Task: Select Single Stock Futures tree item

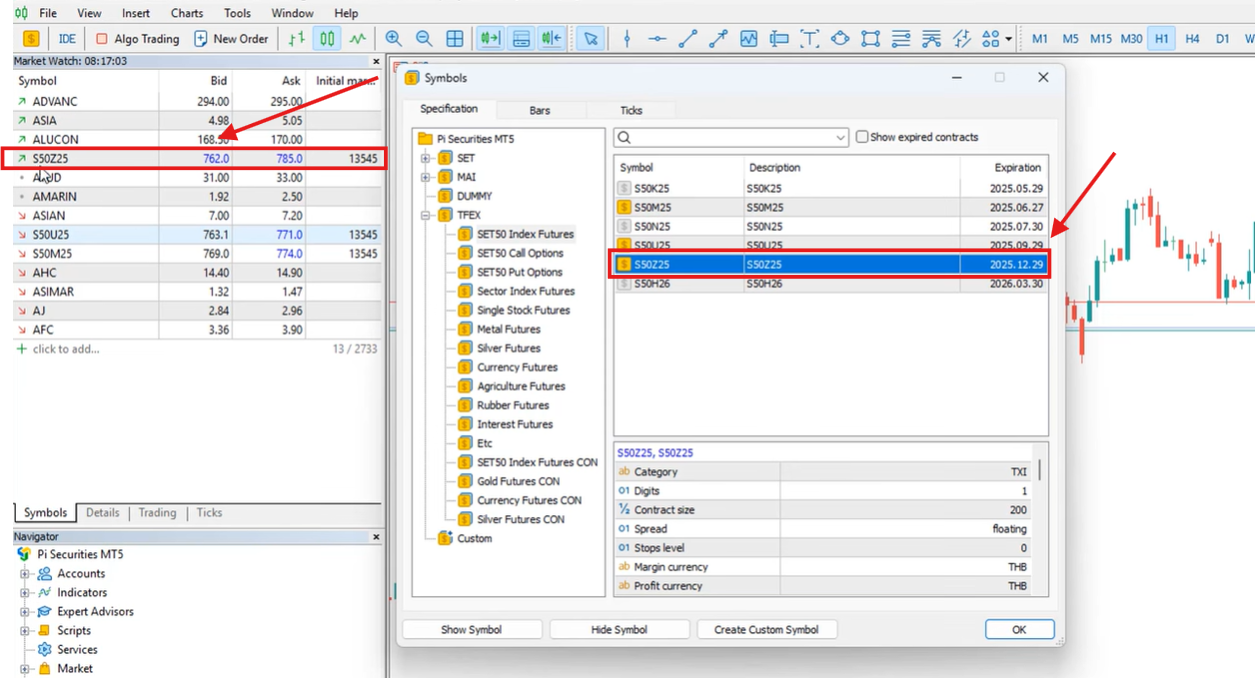Action: (523, 310)
